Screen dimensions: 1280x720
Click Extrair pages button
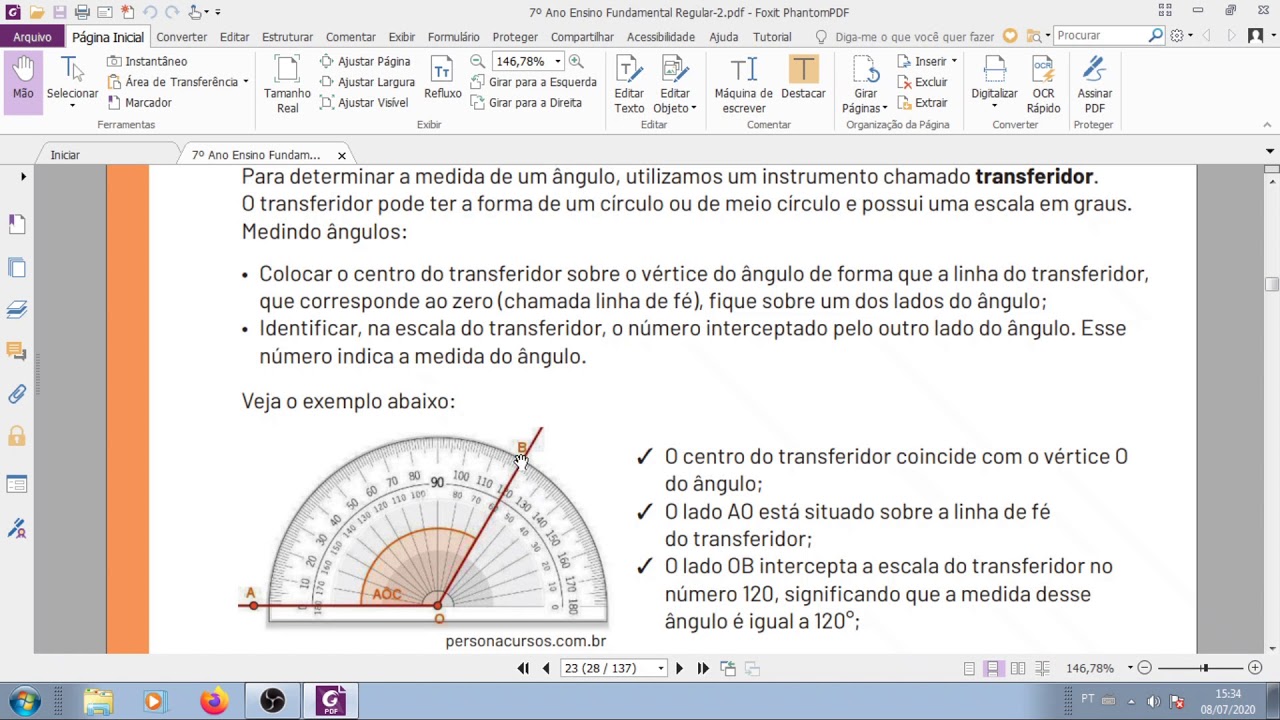[x=922, y=103]
